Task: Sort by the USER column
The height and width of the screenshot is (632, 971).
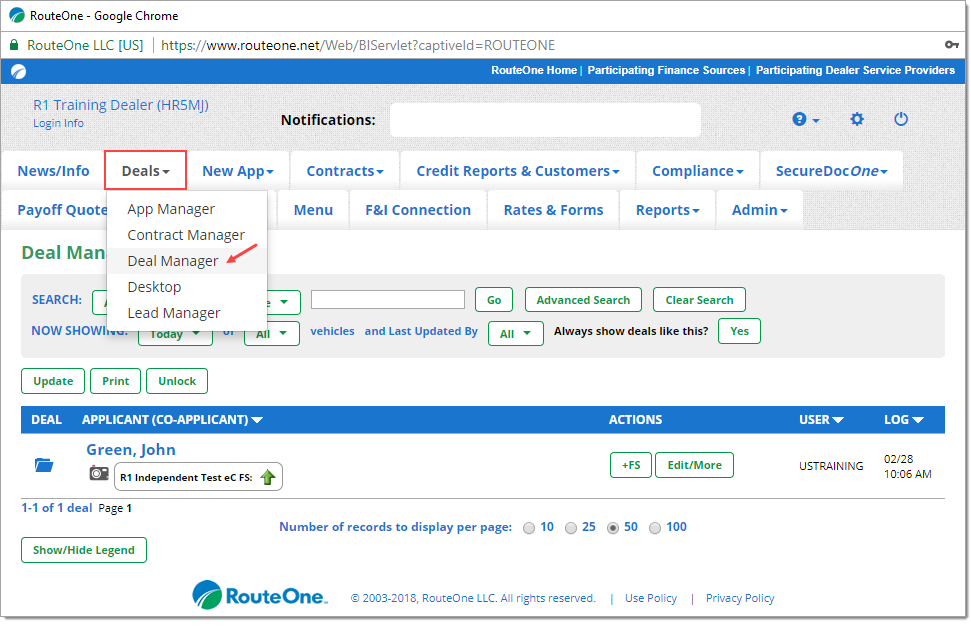Action: [821, 420]
